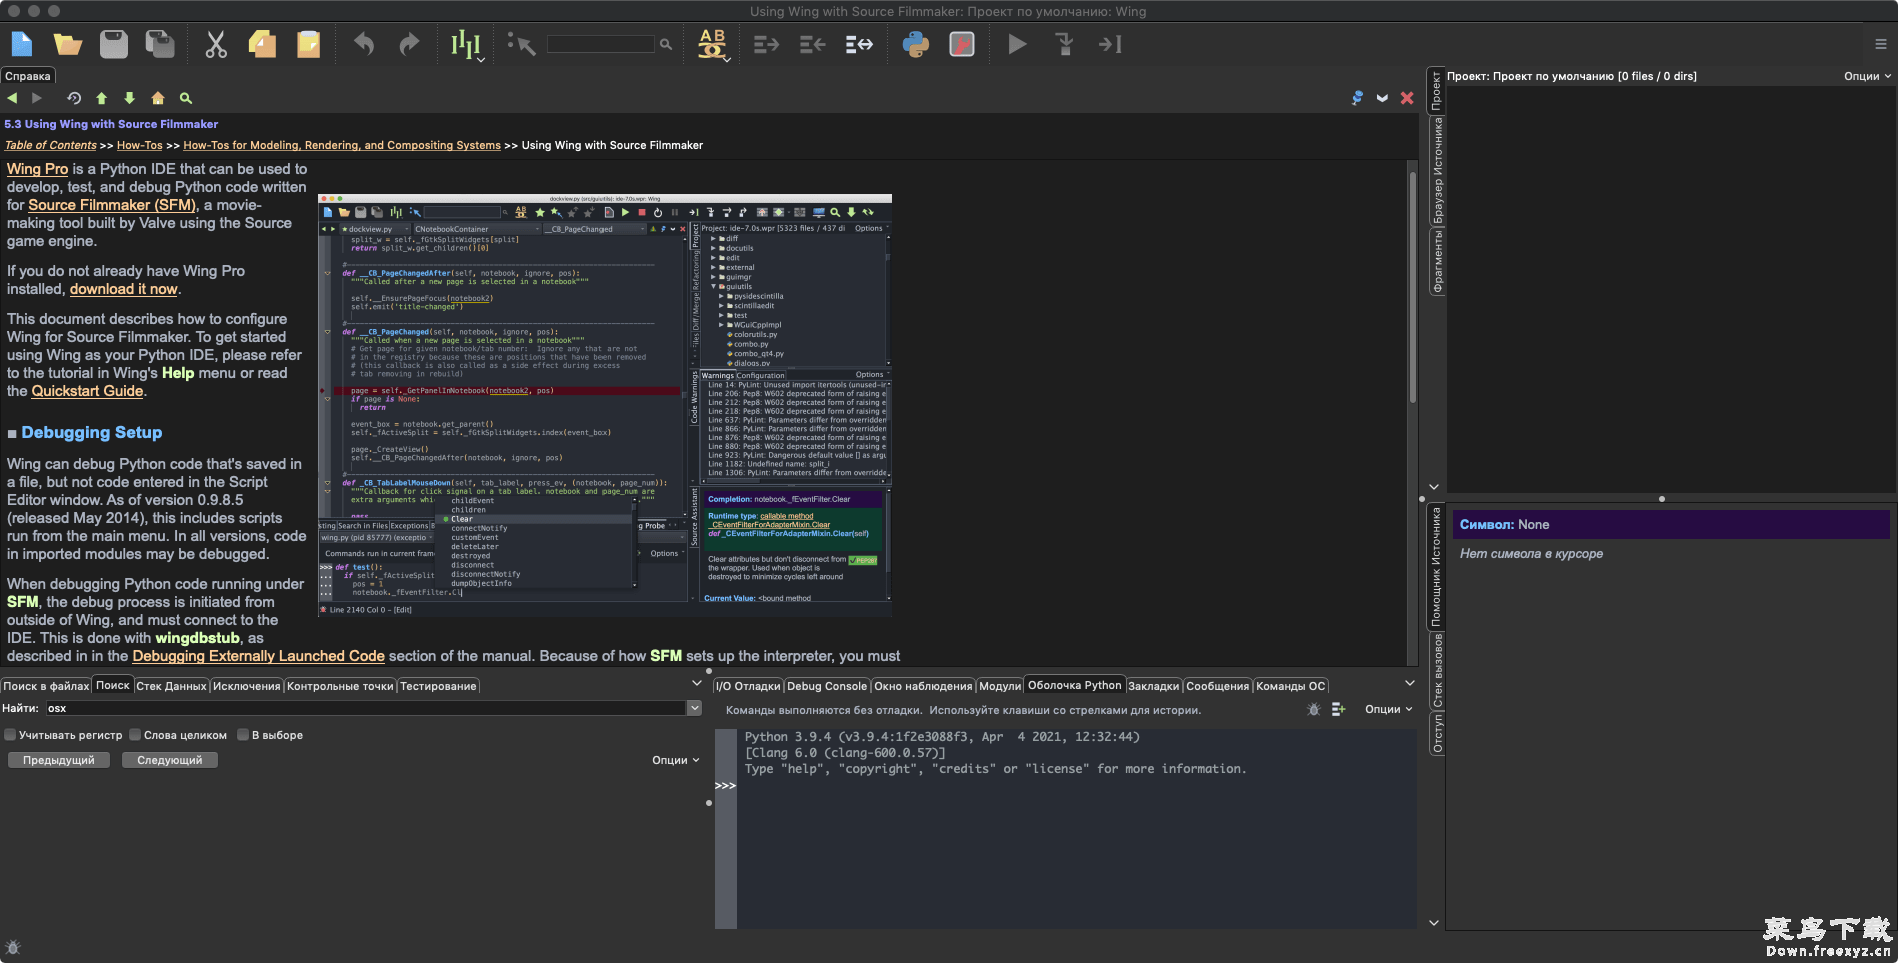Go back in help with green left arrow
This screenshot has width=1898, height=963.
12,98
